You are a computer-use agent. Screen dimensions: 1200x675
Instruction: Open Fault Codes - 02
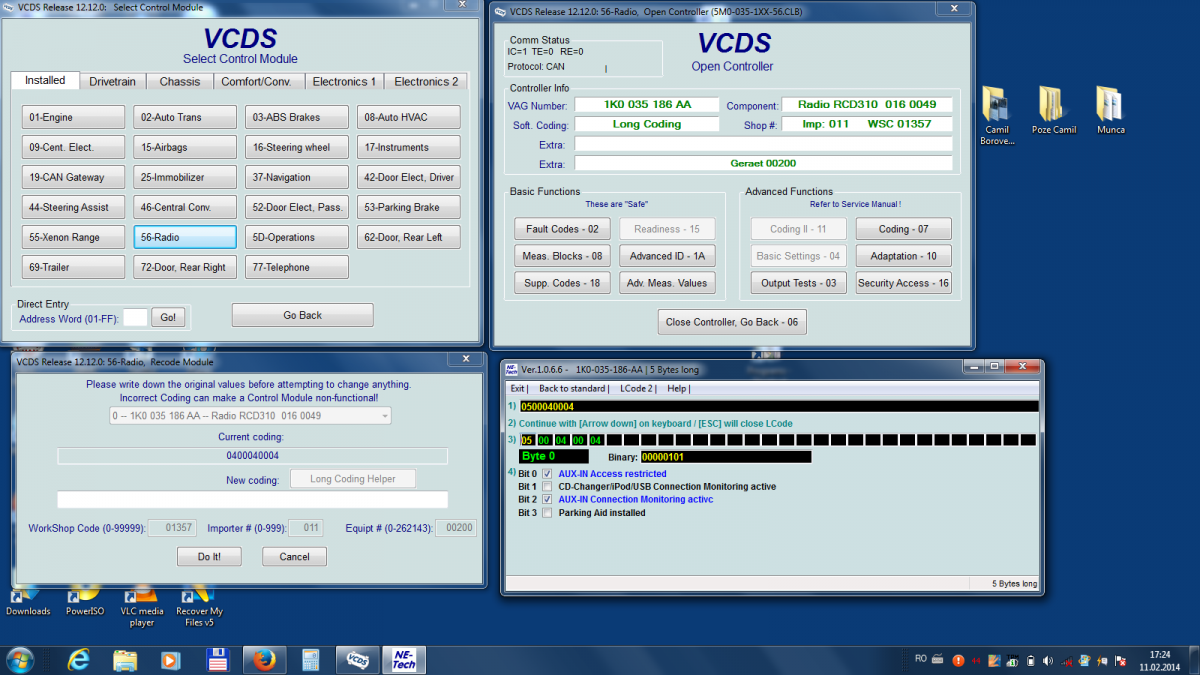click(562, 229)
